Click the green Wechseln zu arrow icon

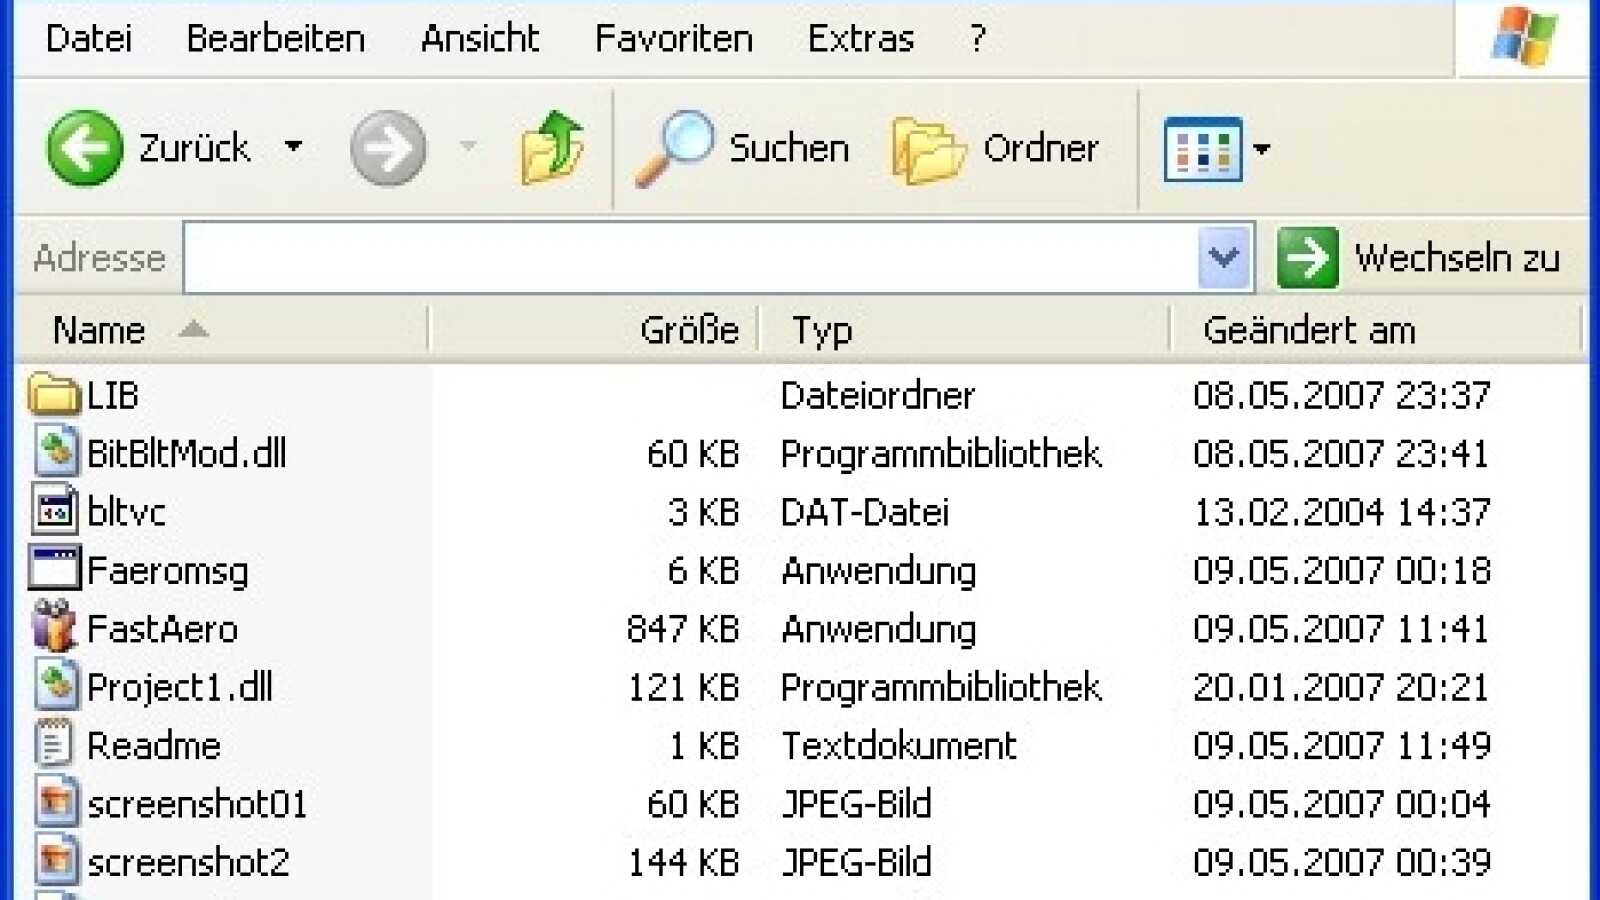pos(1307,258)
